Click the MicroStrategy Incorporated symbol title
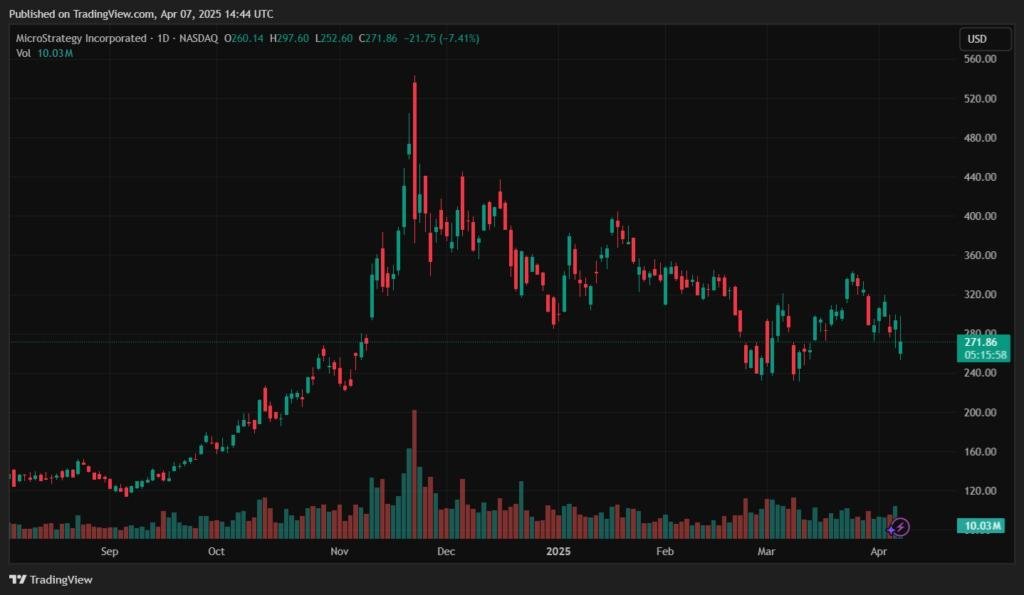Image resolution: width=1024 pixels, height=595 pixels. [x=79, y=39]
